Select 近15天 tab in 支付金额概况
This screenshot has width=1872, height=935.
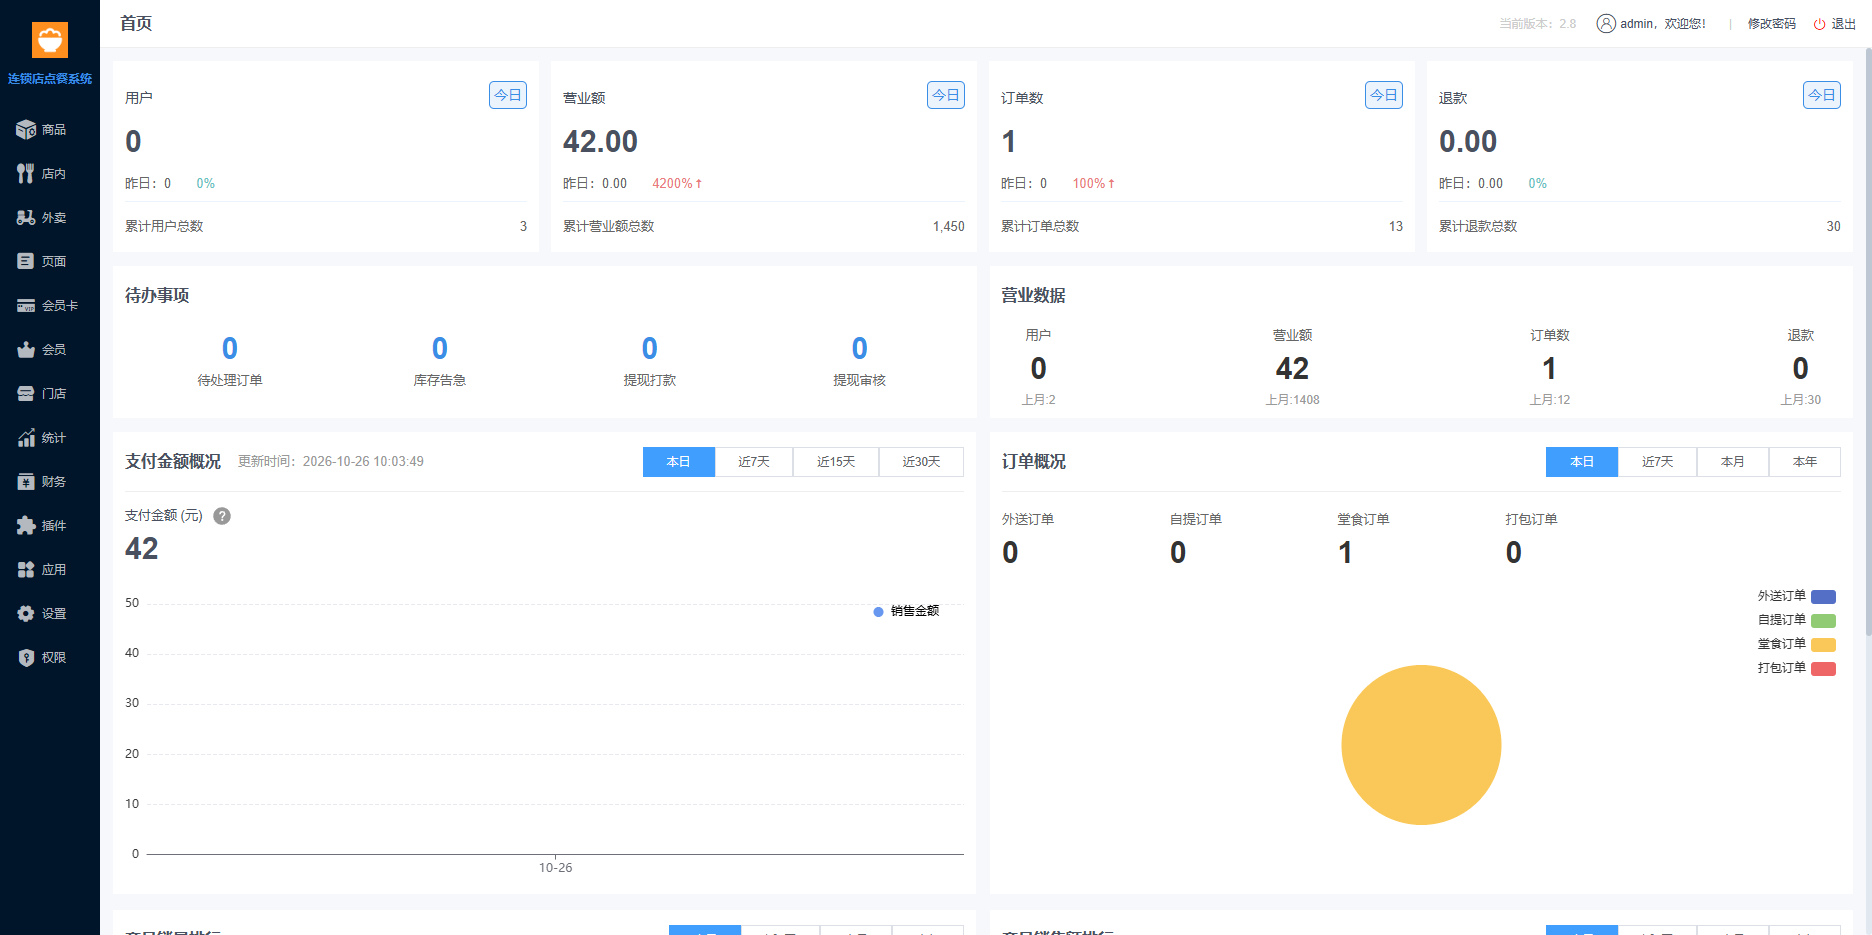point(836,462)
